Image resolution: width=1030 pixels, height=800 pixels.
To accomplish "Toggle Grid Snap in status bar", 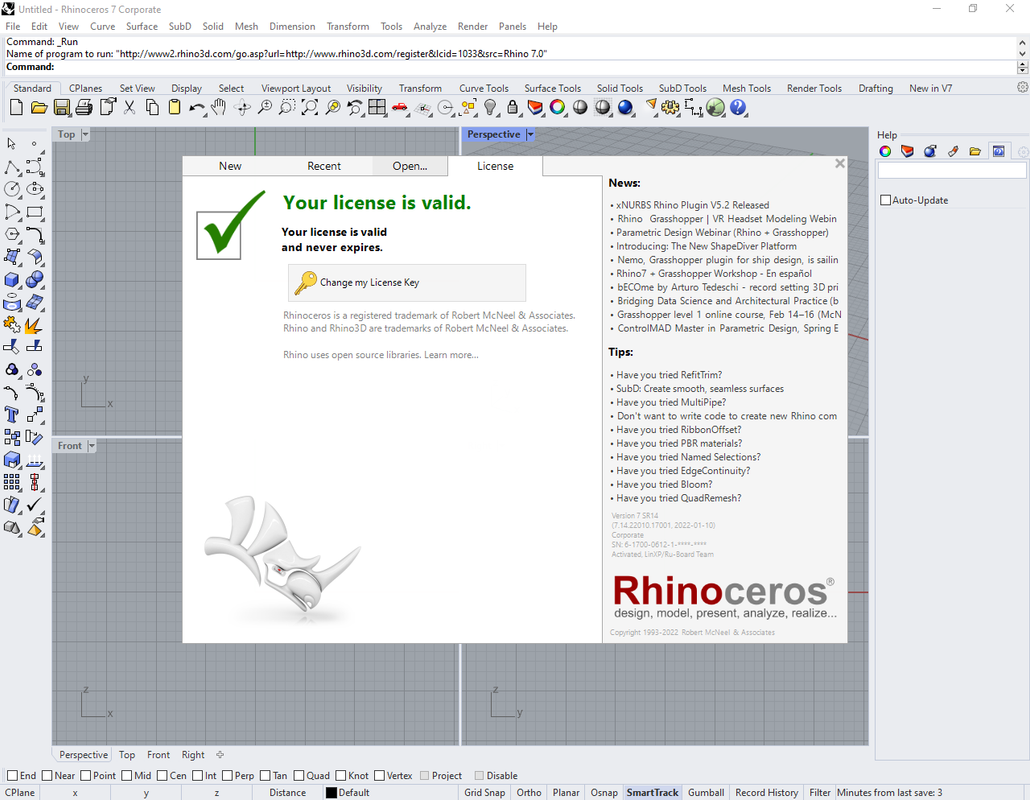I will (485, 793).
